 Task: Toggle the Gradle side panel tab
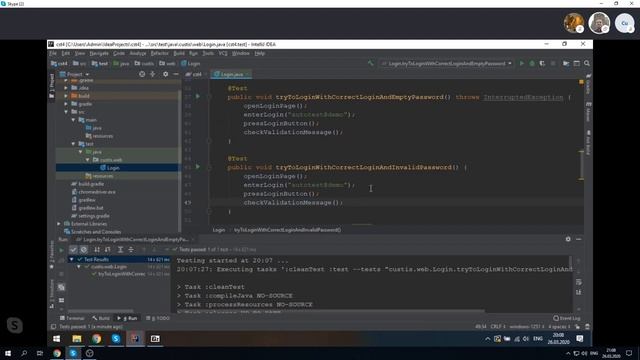588,84
